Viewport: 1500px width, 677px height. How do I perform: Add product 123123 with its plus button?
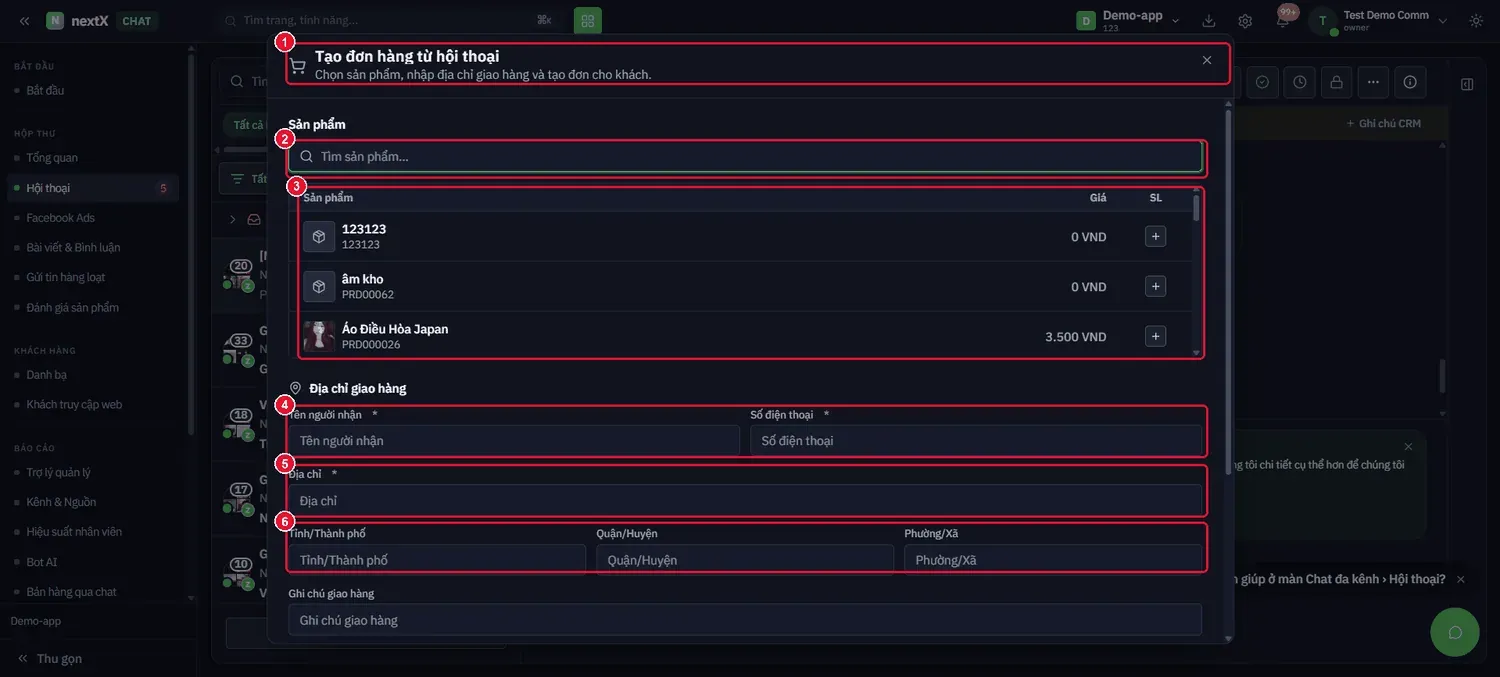pos(1155,237)
